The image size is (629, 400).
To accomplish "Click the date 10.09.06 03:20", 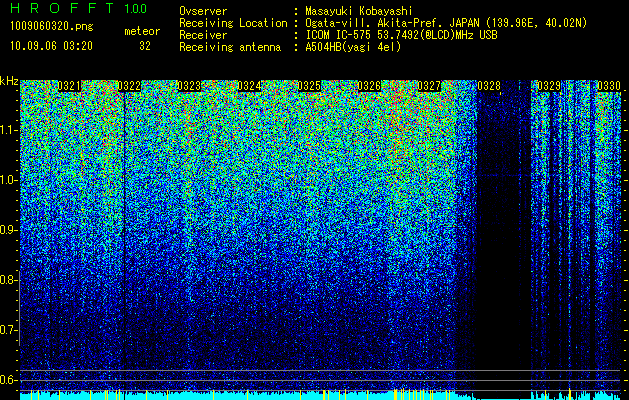I will (51, 46).
